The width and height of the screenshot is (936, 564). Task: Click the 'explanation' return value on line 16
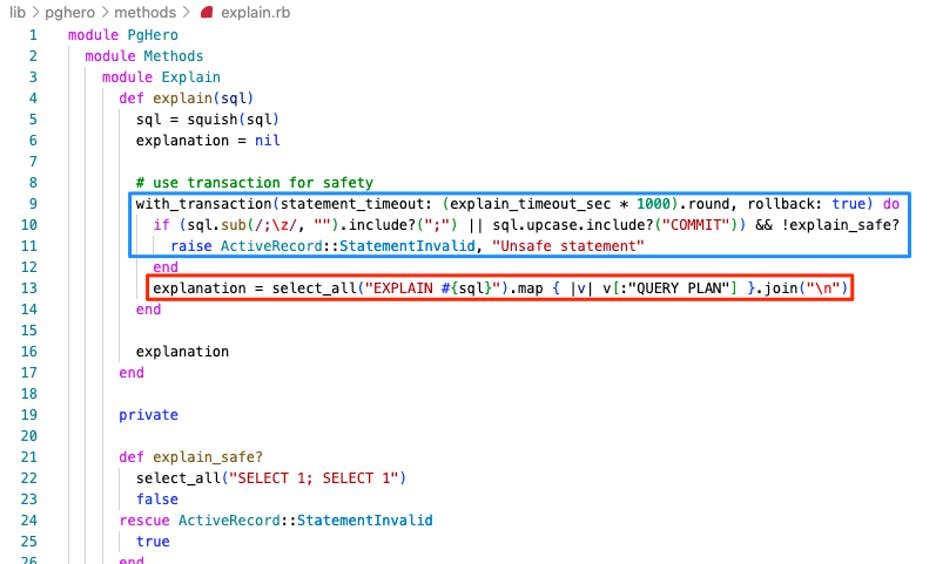(x=182, y=352)
